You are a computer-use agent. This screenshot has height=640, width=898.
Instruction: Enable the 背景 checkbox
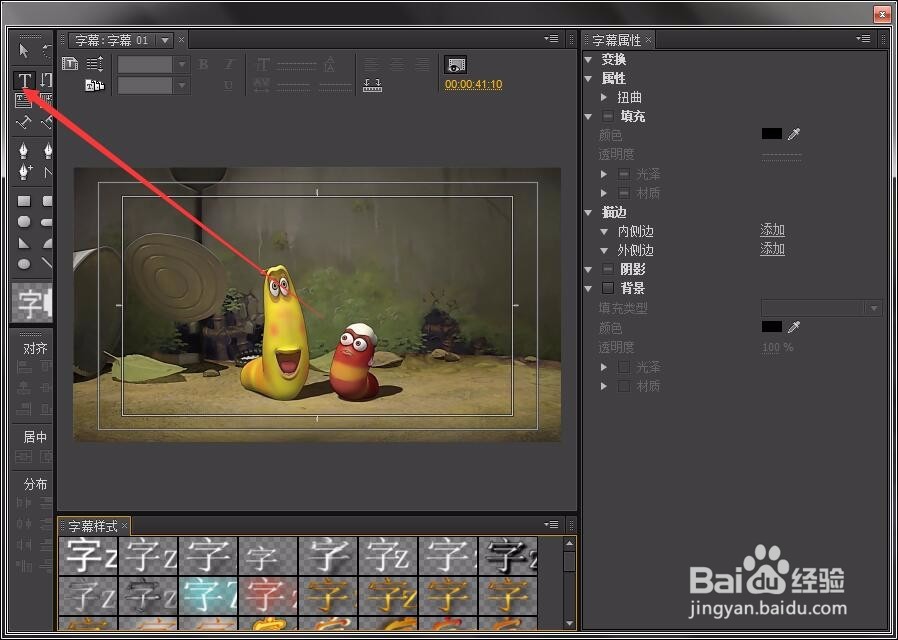click(x=608, y=288)
